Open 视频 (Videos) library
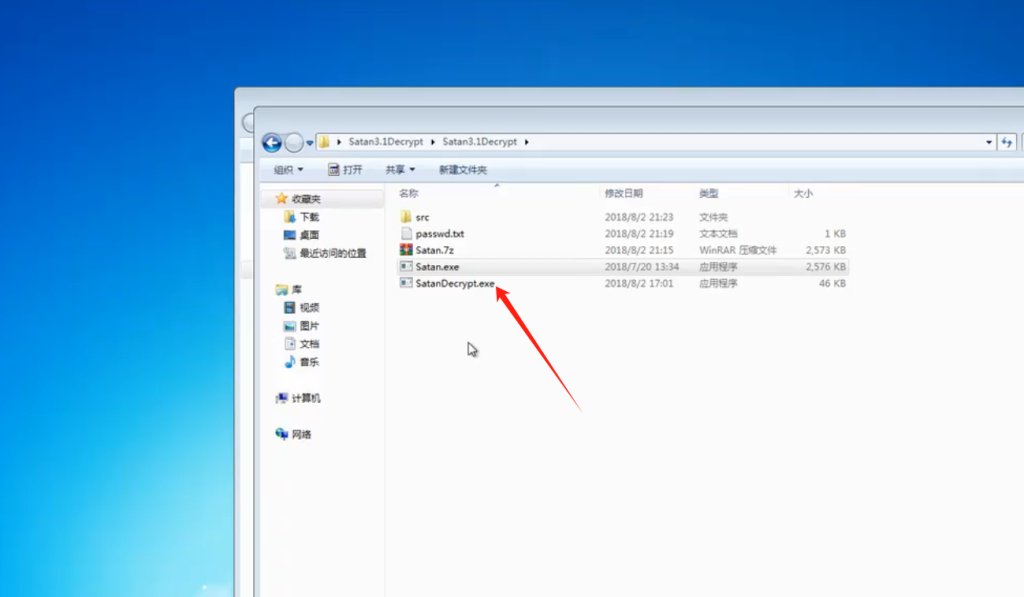Screen dimensions: 1024x597 309,308
